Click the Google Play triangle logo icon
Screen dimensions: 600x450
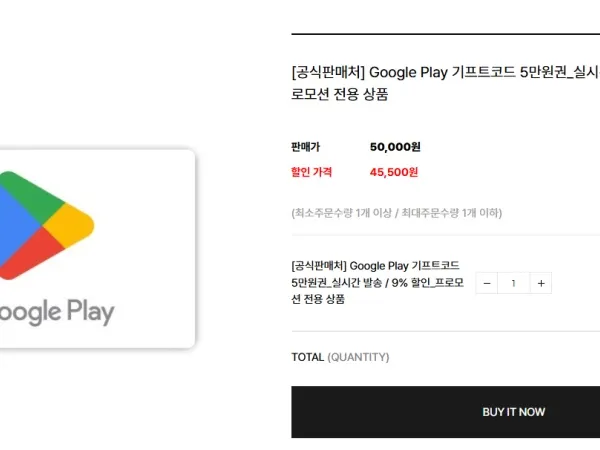coord(44,225)
